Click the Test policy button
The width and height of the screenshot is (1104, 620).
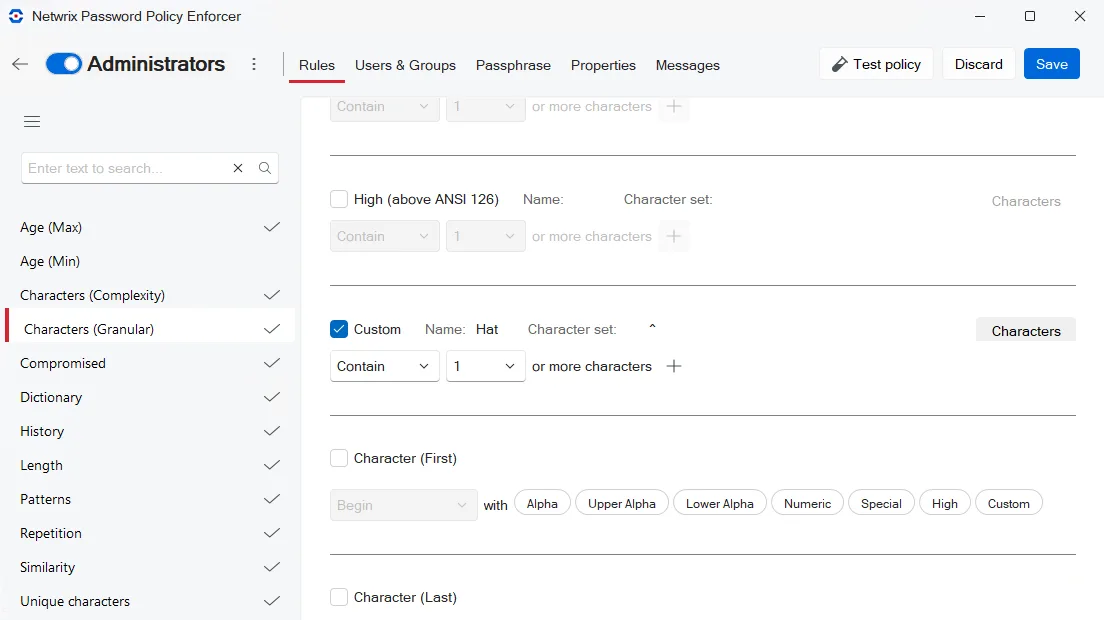877,64
